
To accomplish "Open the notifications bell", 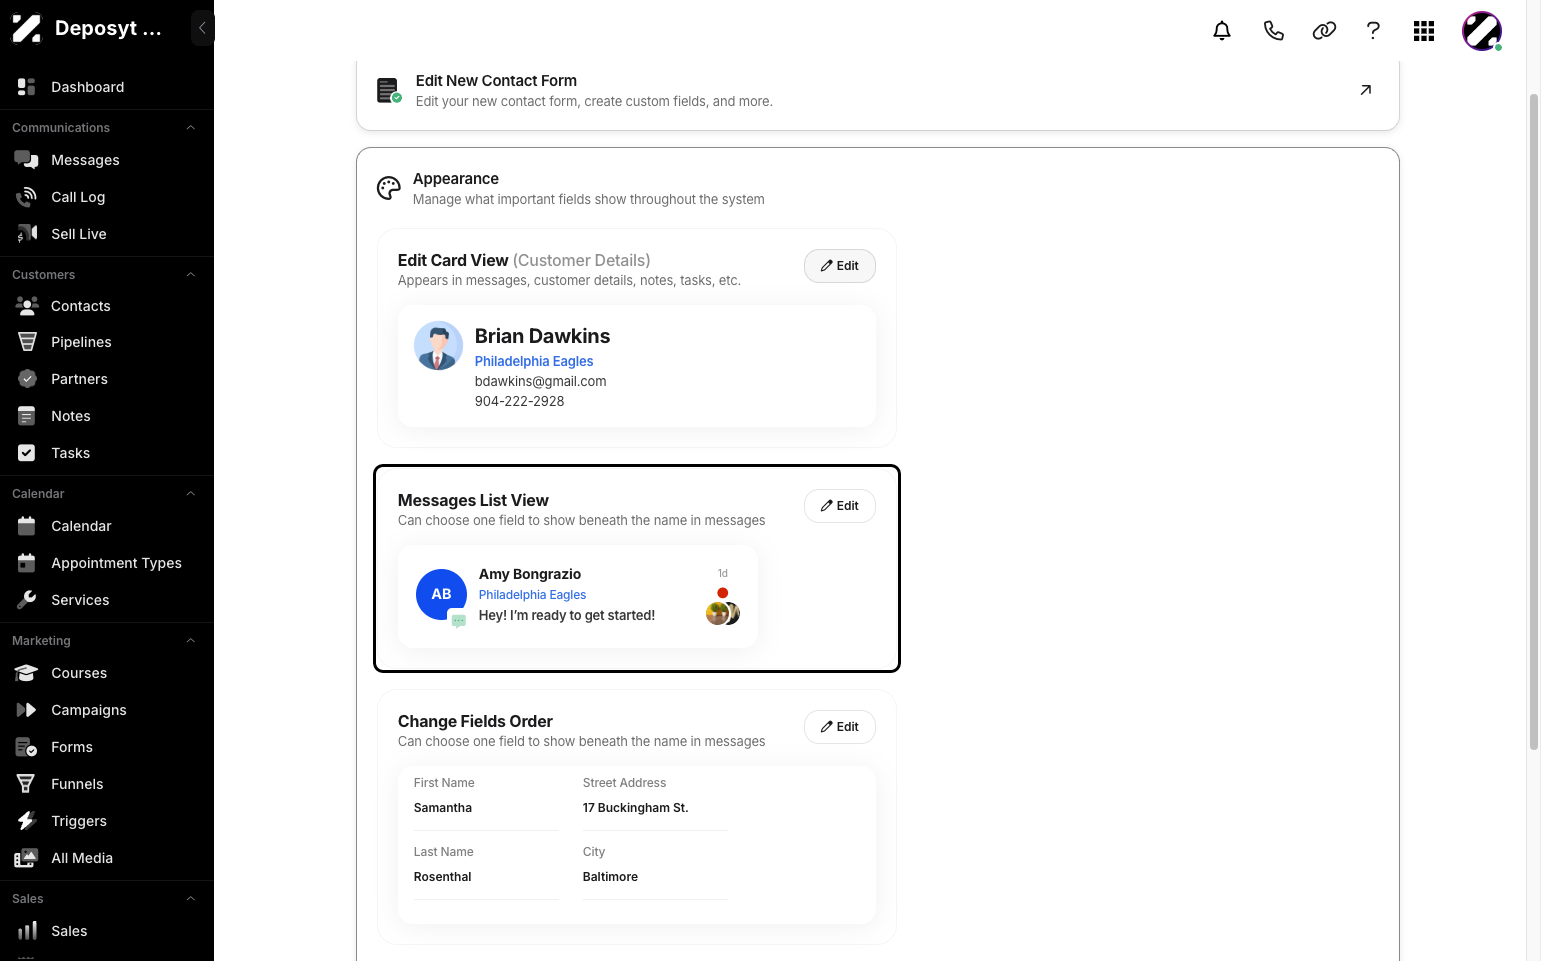I will tap(1222, 31).
